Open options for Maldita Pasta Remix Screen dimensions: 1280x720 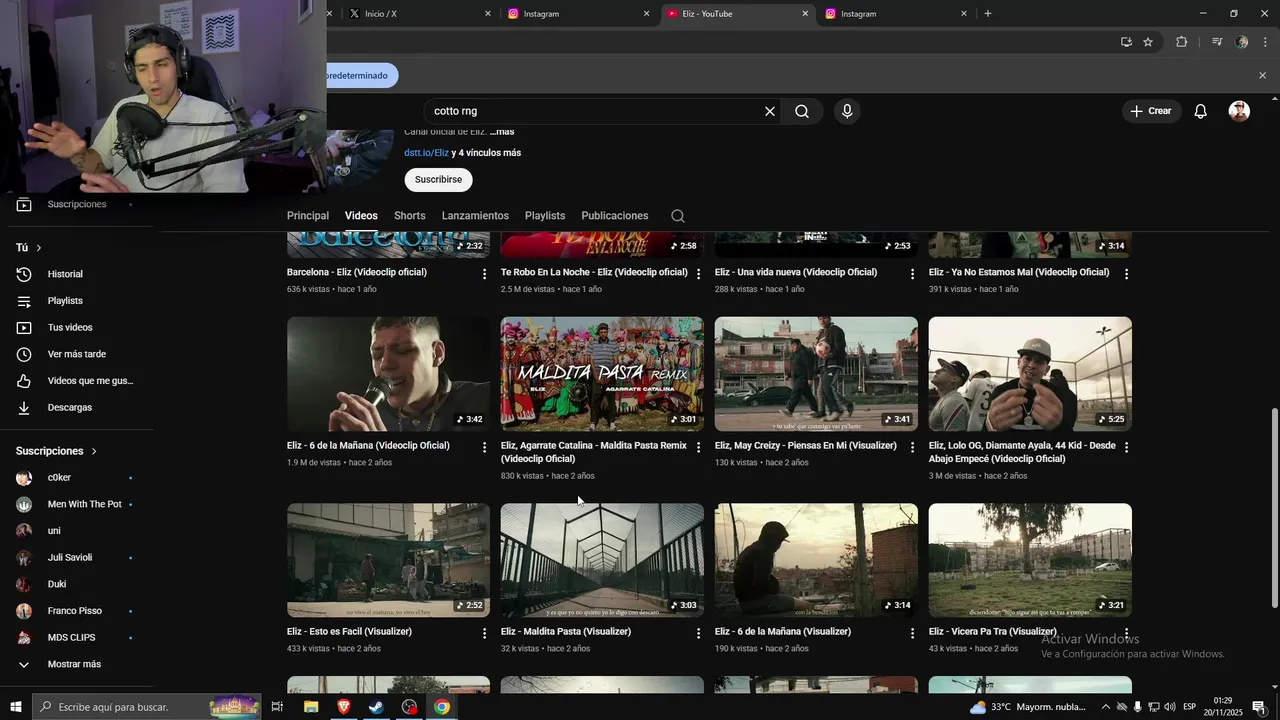pos(699,447)
